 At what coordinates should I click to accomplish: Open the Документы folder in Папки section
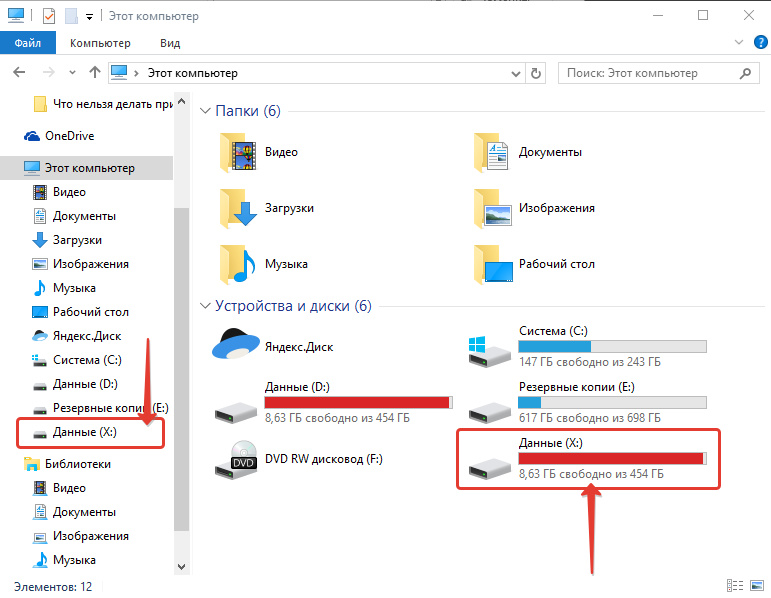coord(528,152)
